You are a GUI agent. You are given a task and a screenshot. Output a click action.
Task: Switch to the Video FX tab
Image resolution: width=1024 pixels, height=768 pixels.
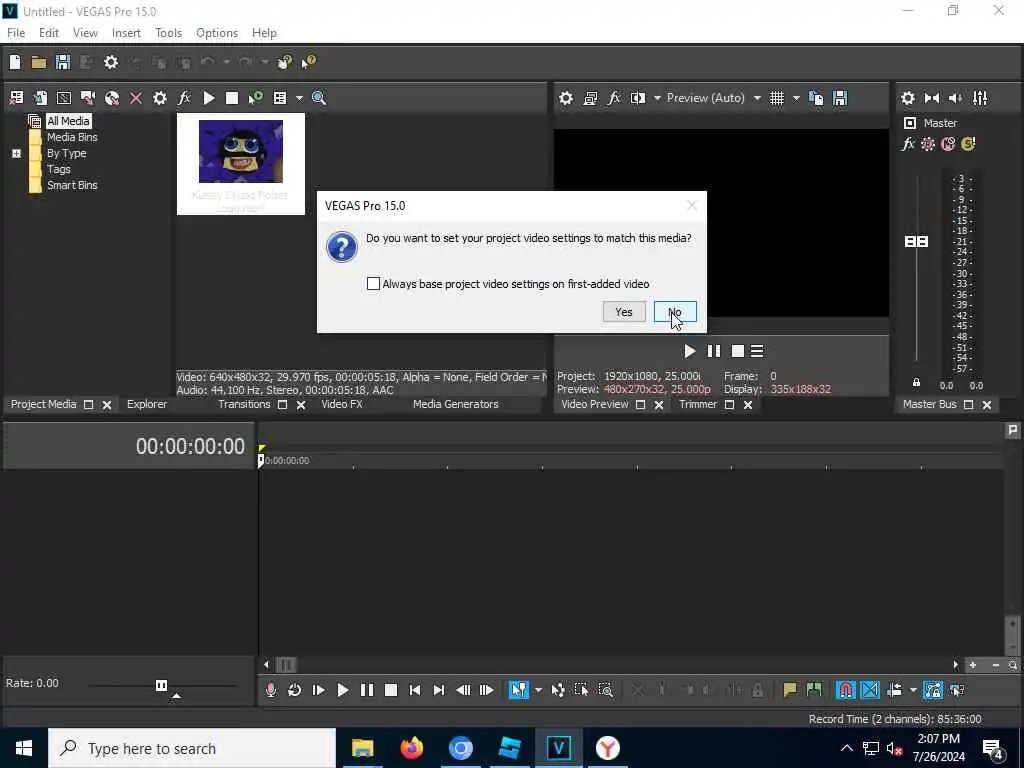click(x=342, y=404)
